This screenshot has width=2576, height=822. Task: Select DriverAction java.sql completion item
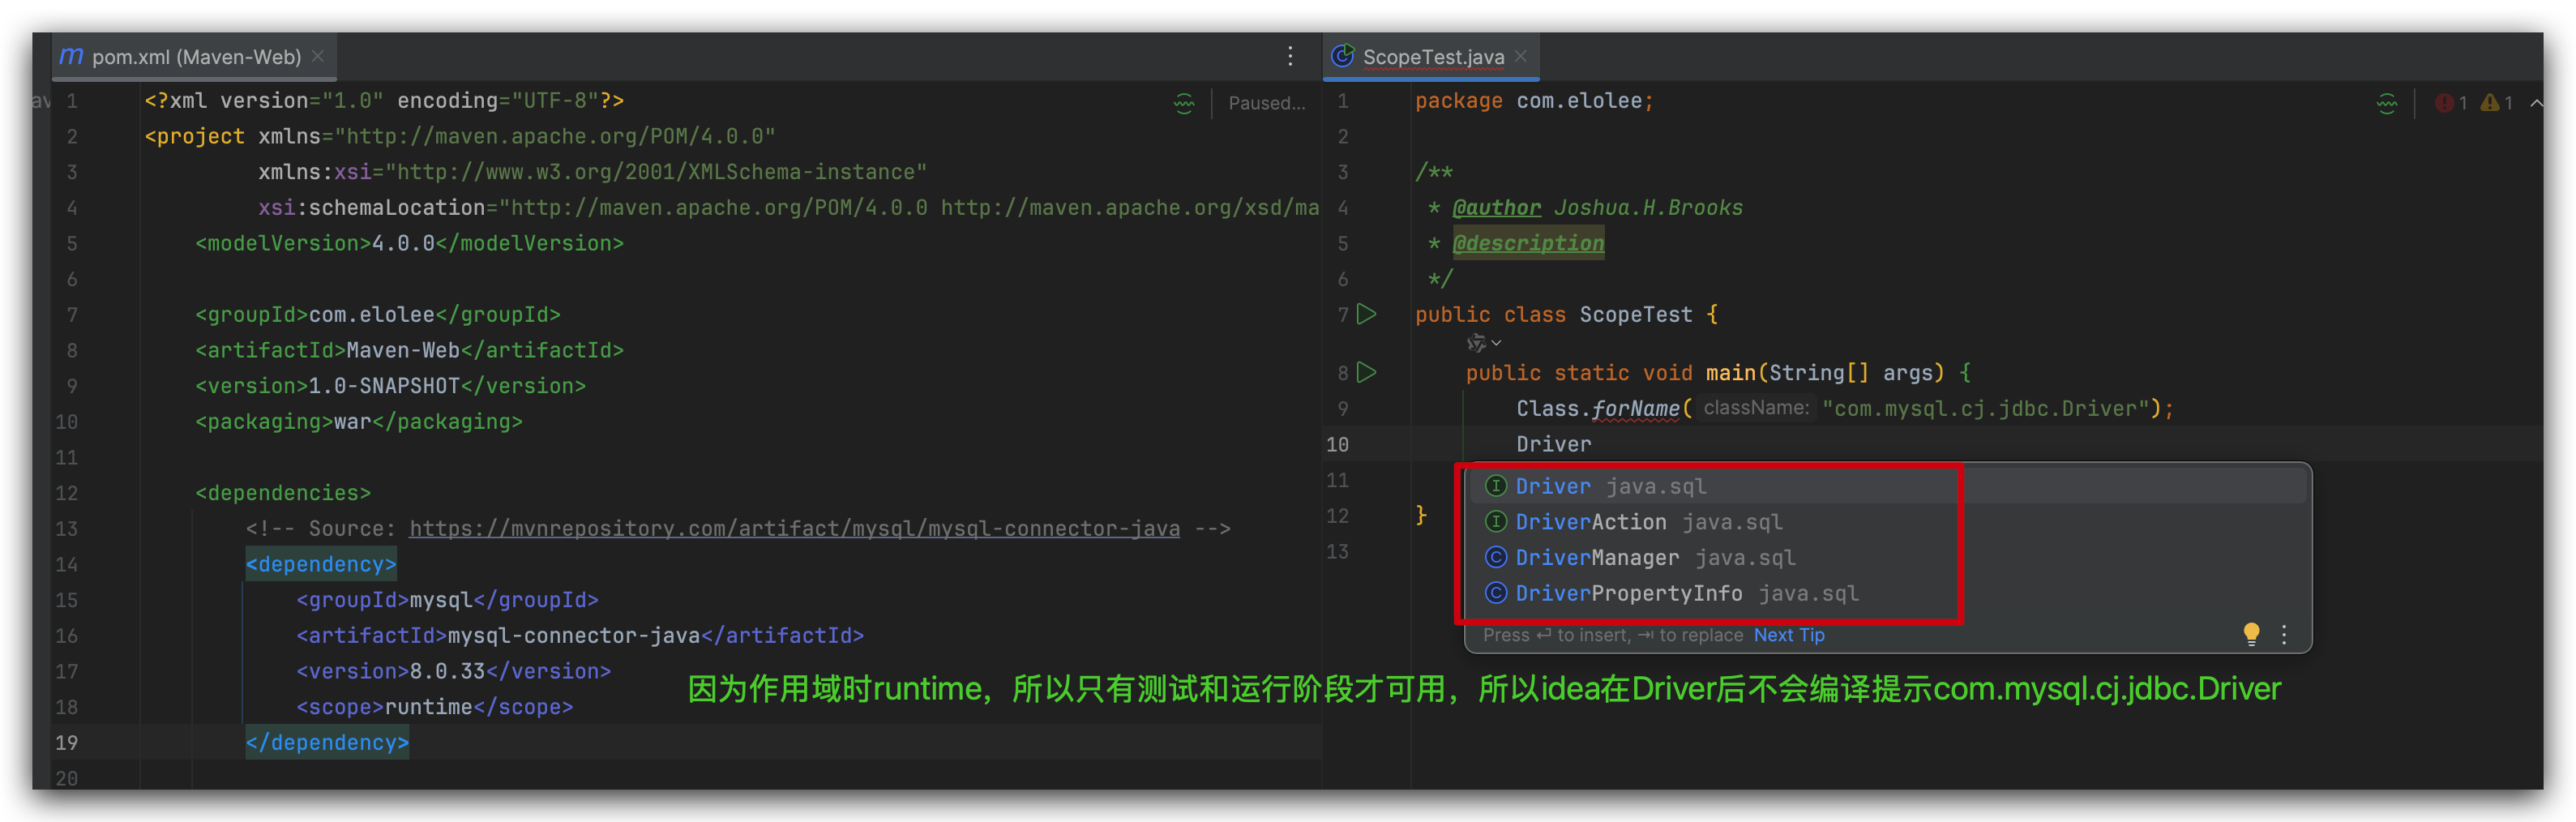coord(1887,522)
